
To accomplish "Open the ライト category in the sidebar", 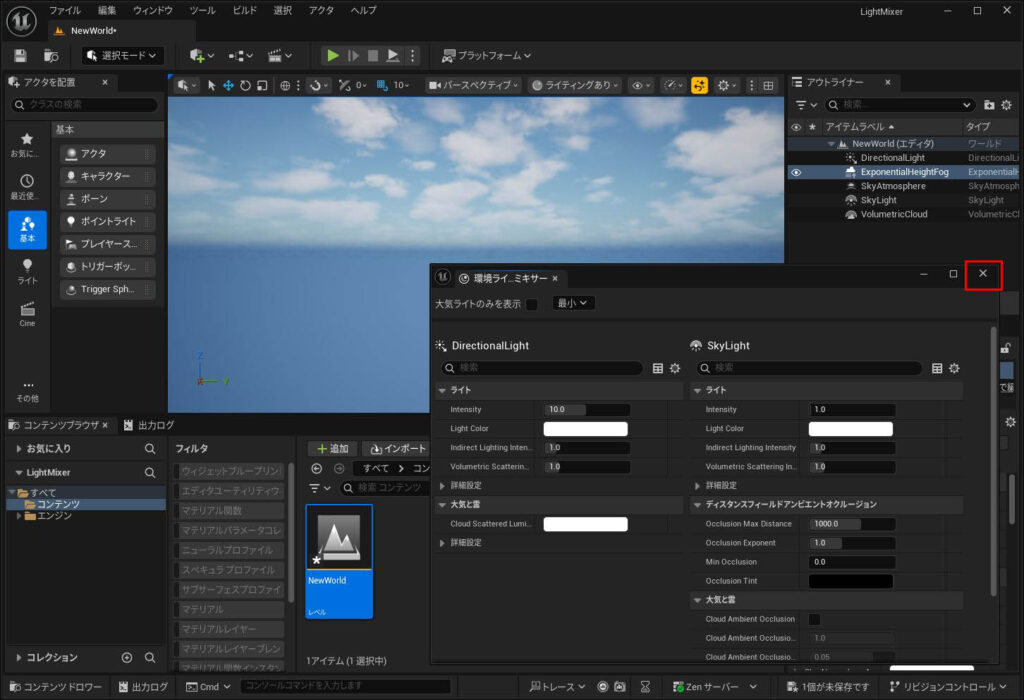I will click(27, 271).
